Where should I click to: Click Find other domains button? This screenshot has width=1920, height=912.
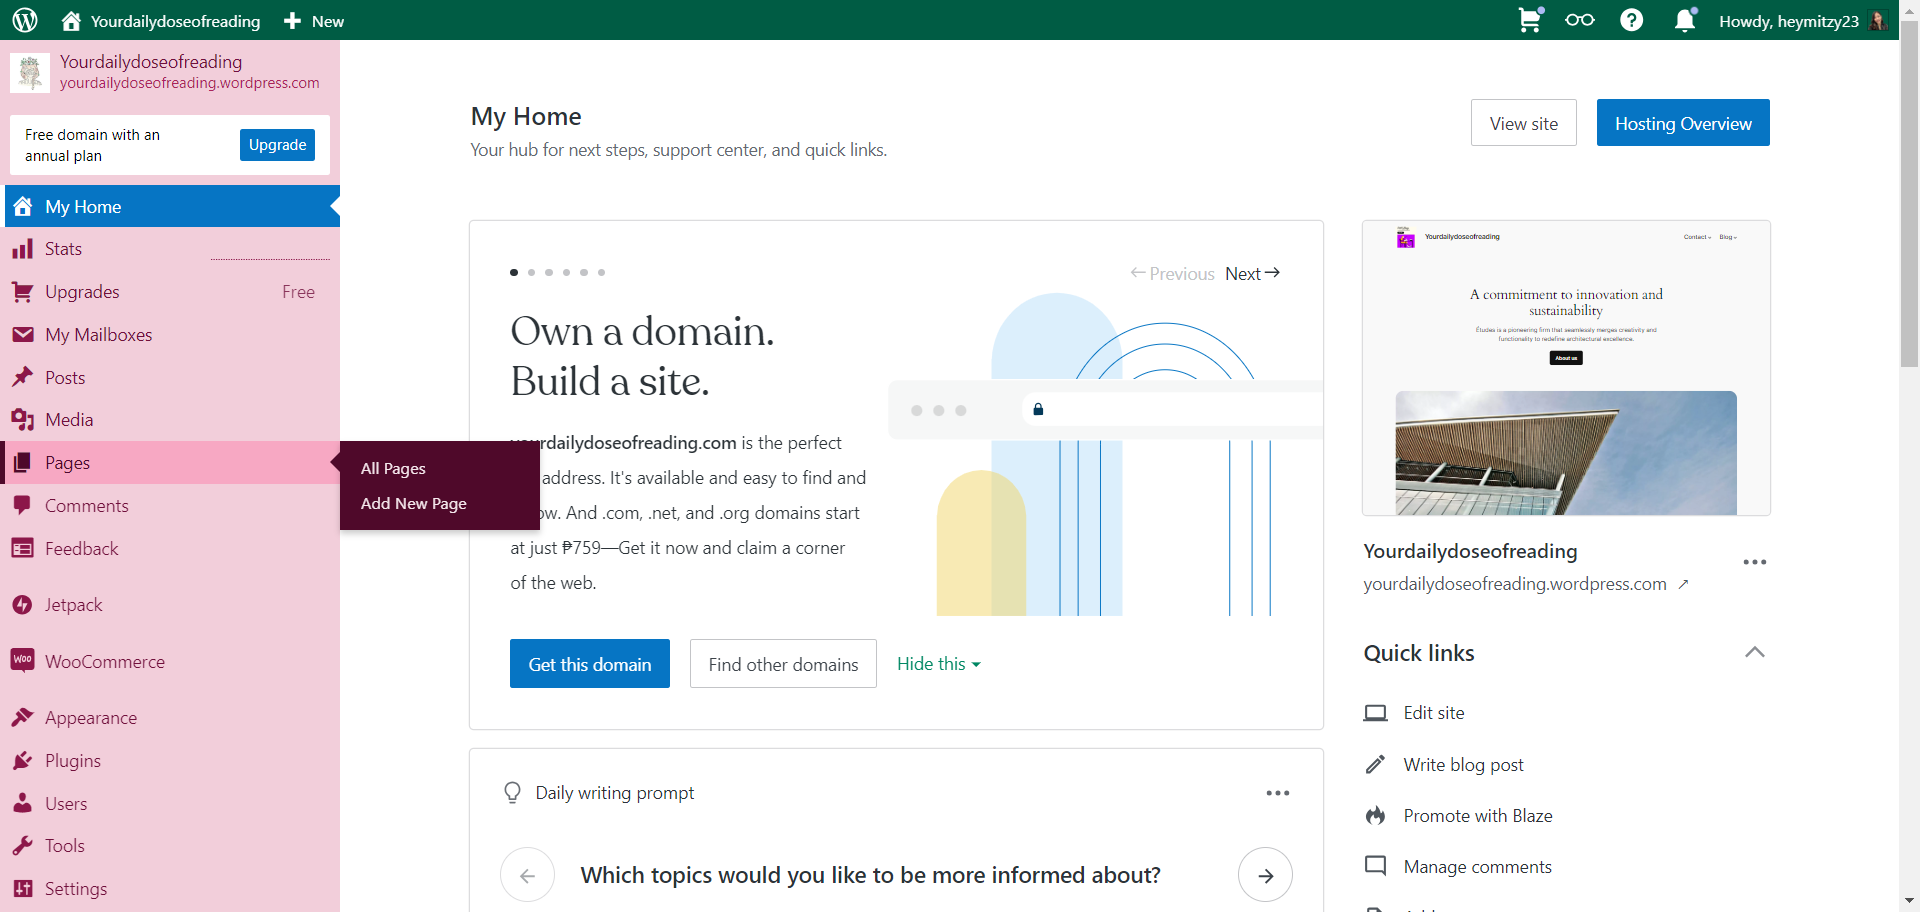[783, 664]
